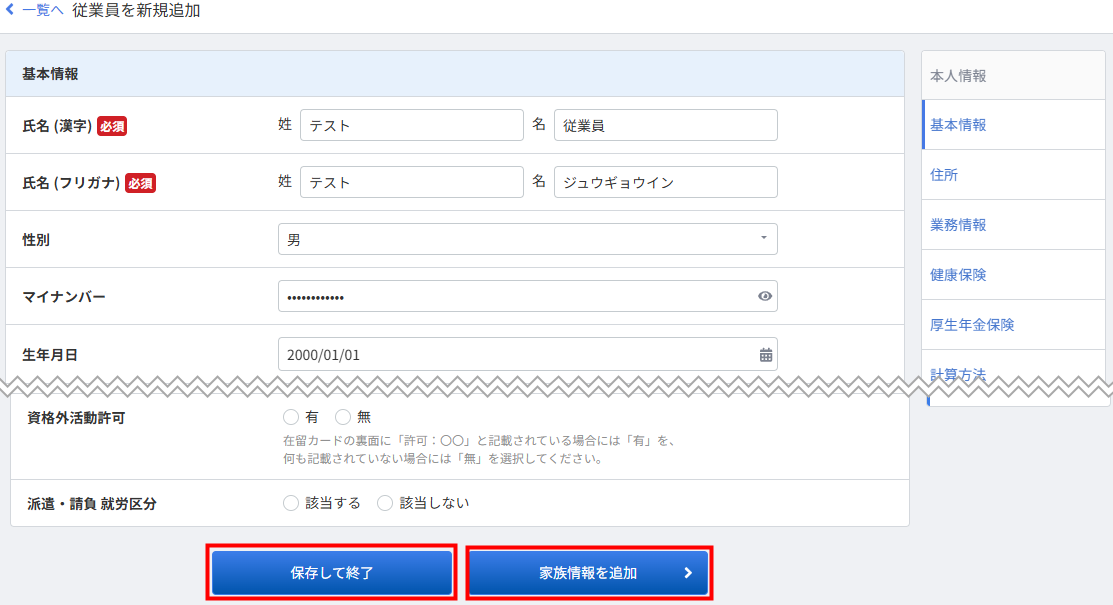Click the 名 furigana input field
The height and width of the screenshot is (605, 1113).
(665, 183)
